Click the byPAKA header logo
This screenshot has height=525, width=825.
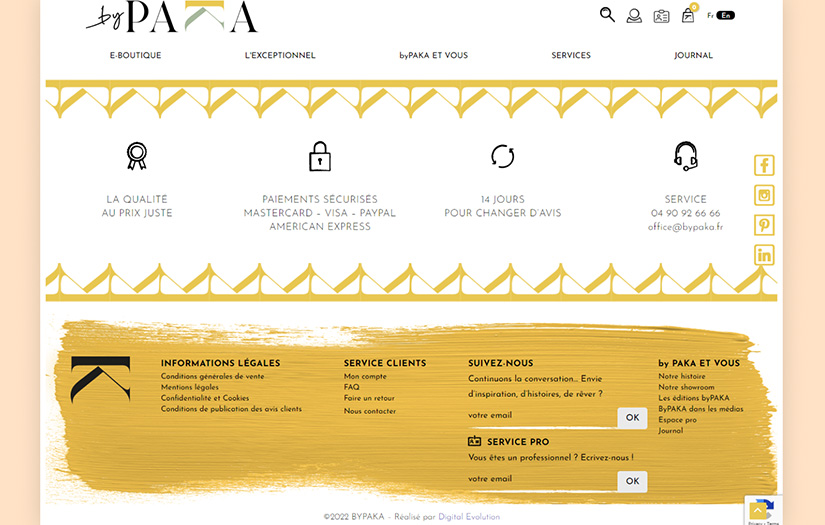coord(172,16)
